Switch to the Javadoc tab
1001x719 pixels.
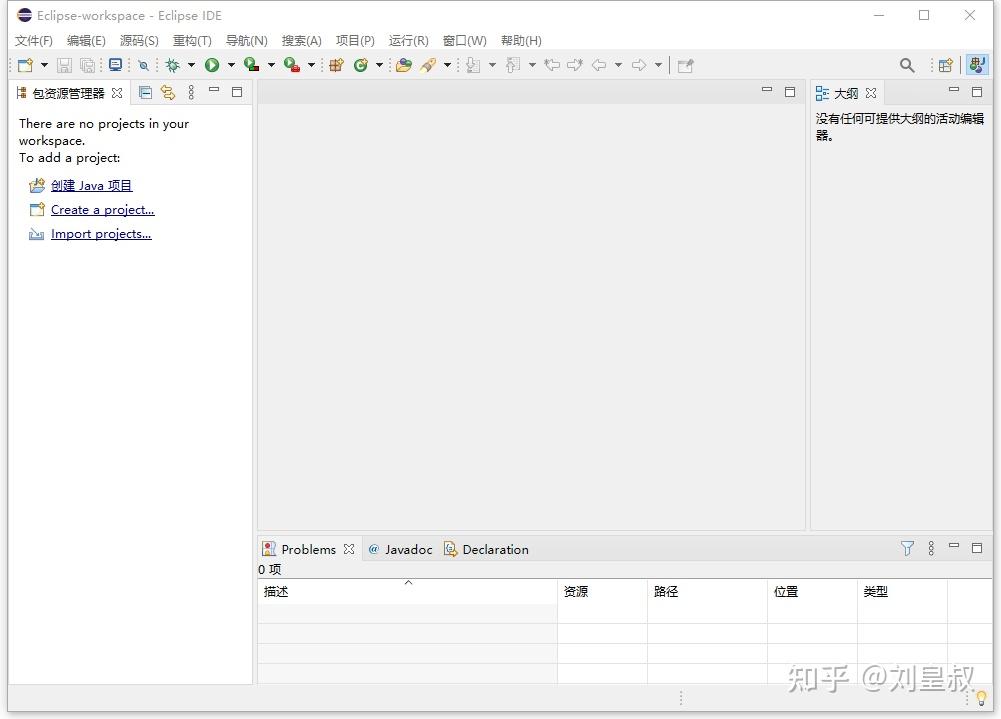point(400,549)
